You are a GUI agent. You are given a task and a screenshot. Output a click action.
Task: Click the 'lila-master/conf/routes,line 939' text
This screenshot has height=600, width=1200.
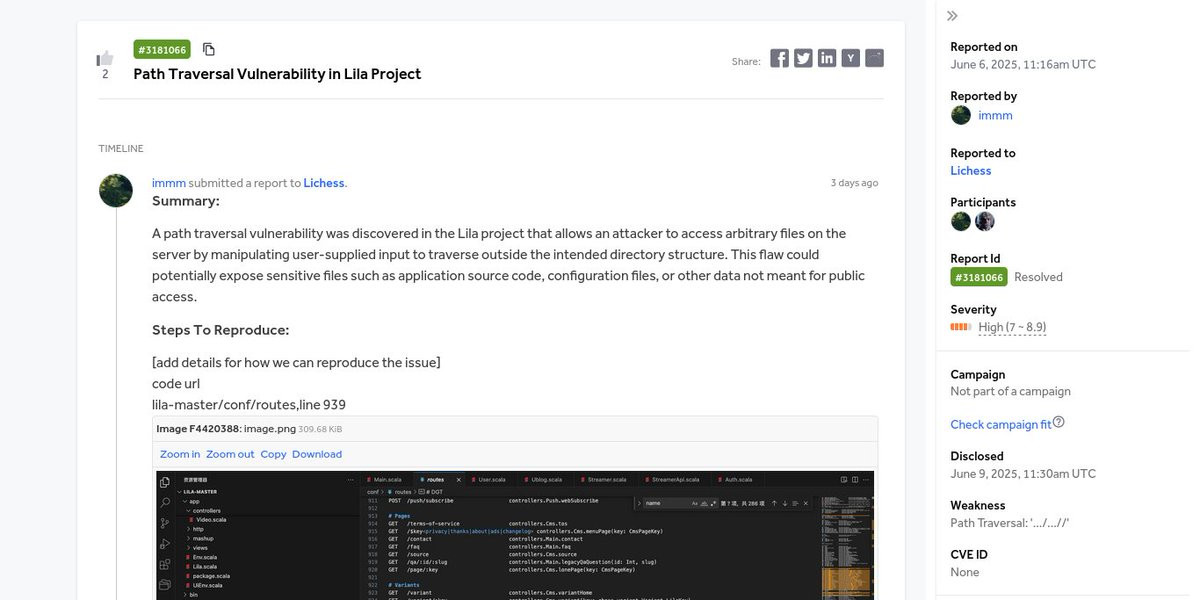249,405
